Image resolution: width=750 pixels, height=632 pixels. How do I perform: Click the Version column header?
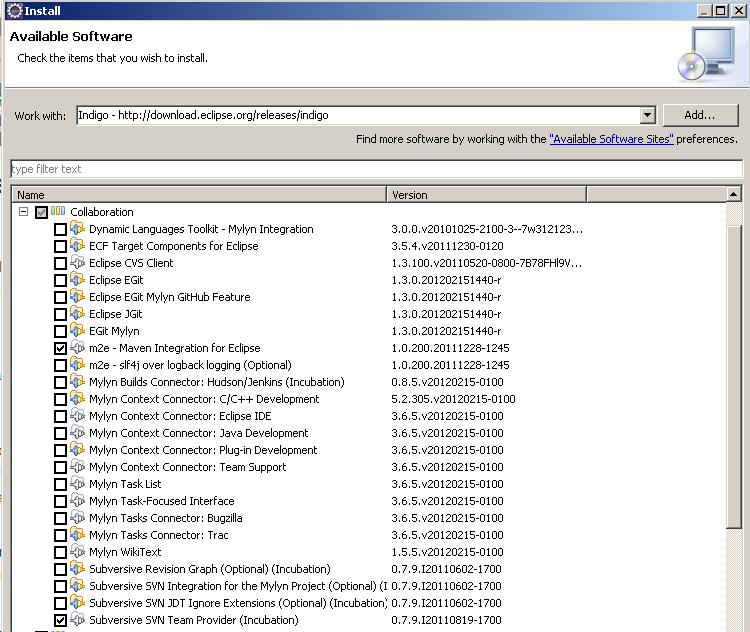486,195
